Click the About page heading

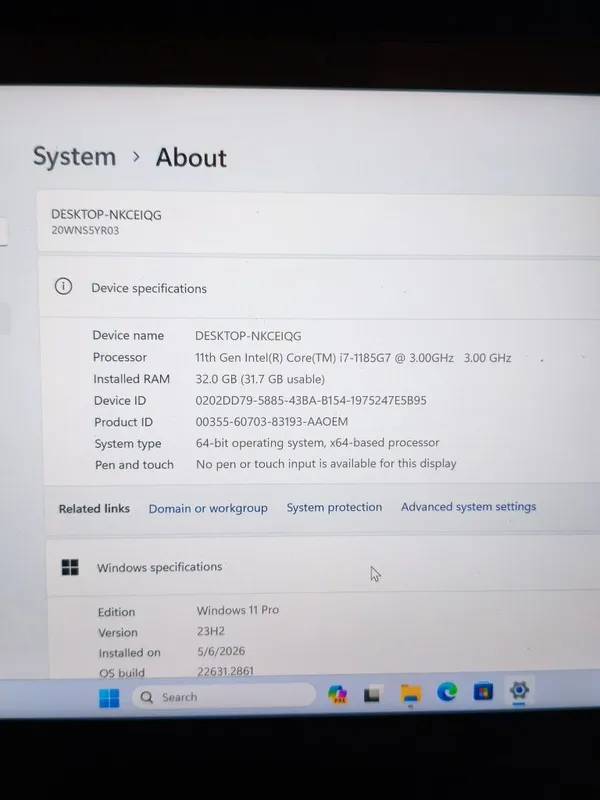click(x=191, y=158)
